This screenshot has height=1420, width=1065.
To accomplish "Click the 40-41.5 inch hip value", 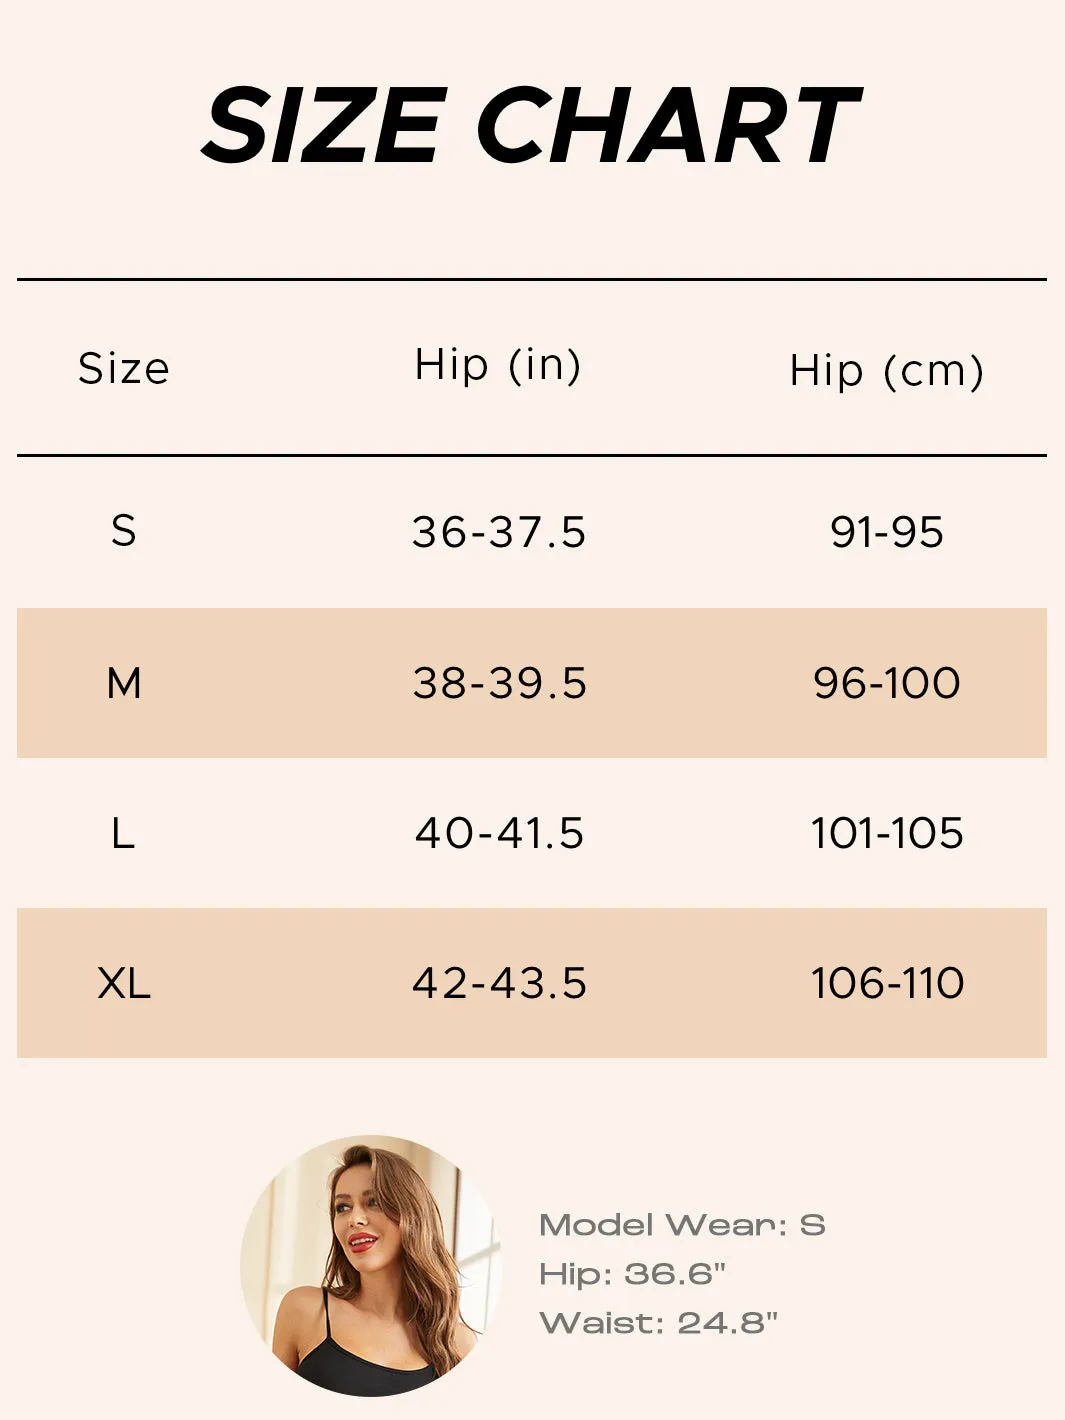I will click(499, 834).
